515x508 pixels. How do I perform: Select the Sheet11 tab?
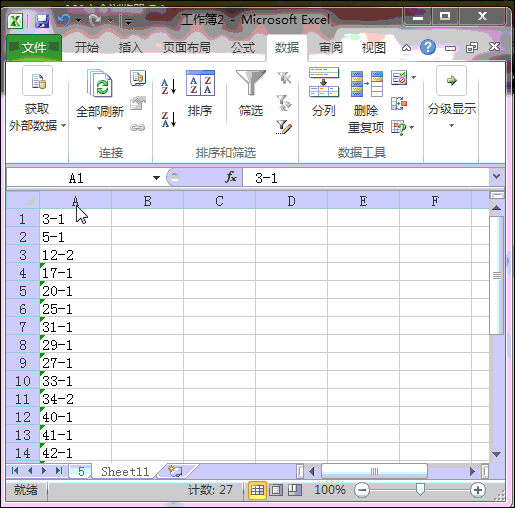(x=125, y=471)
